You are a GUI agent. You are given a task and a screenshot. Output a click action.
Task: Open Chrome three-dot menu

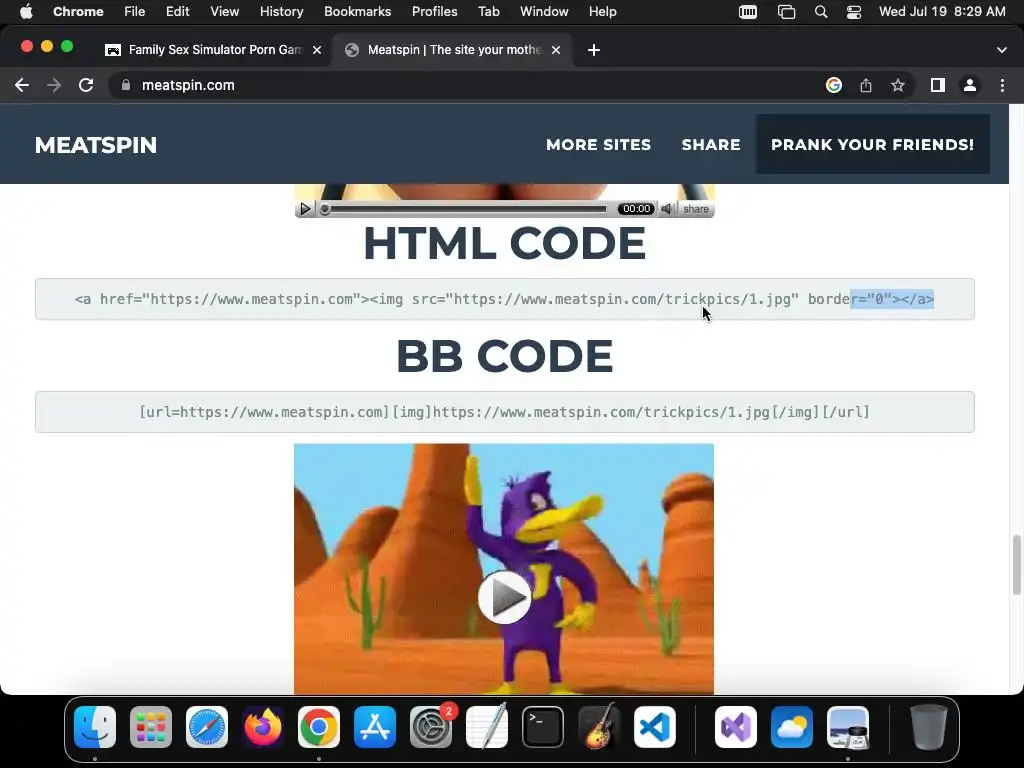[1002, 86]
